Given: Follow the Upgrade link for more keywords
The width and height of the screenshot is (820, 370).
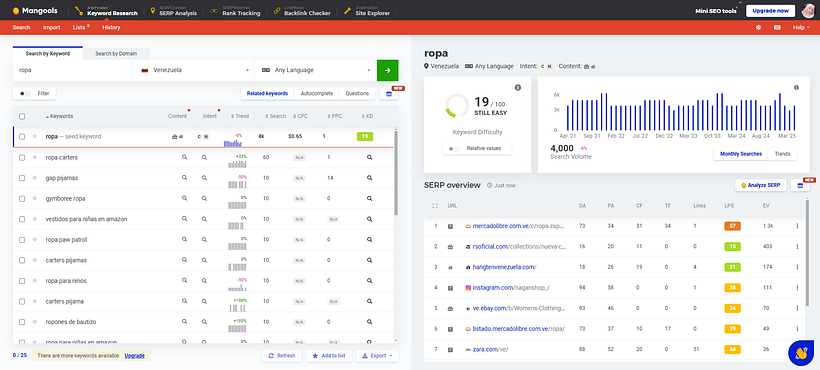Looking at the screenshot, I should tap(134, 355).
